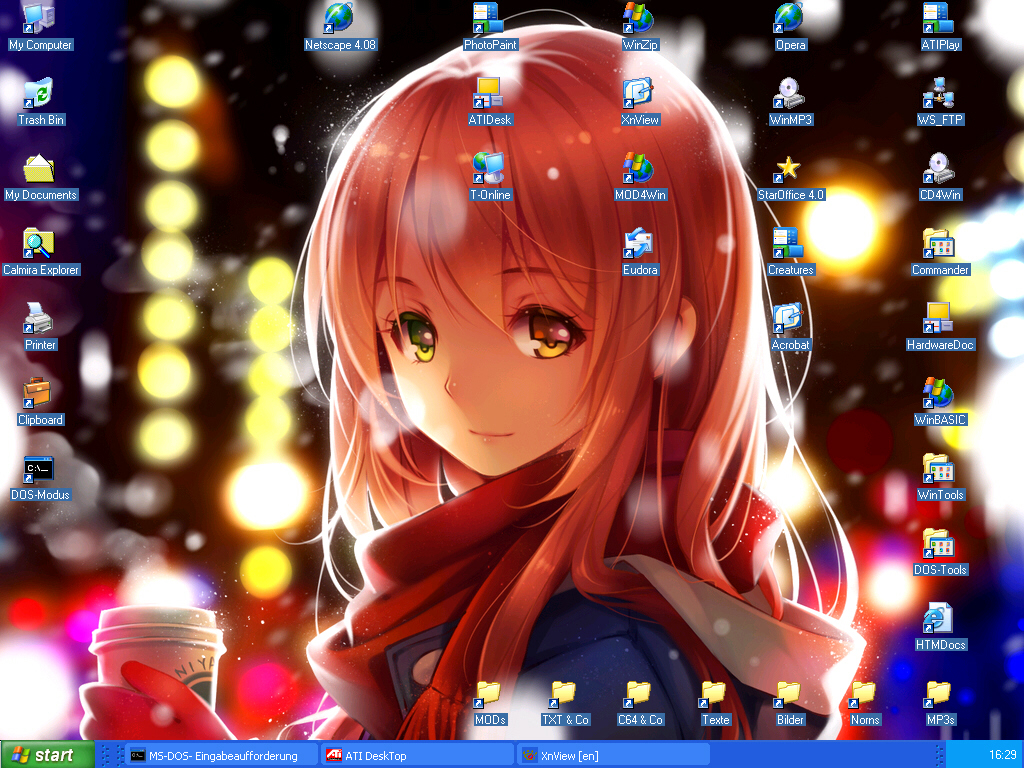The image size is (1024, 768).
Task: Click the start button on the taskbar
Action: [x=47, y=755]
